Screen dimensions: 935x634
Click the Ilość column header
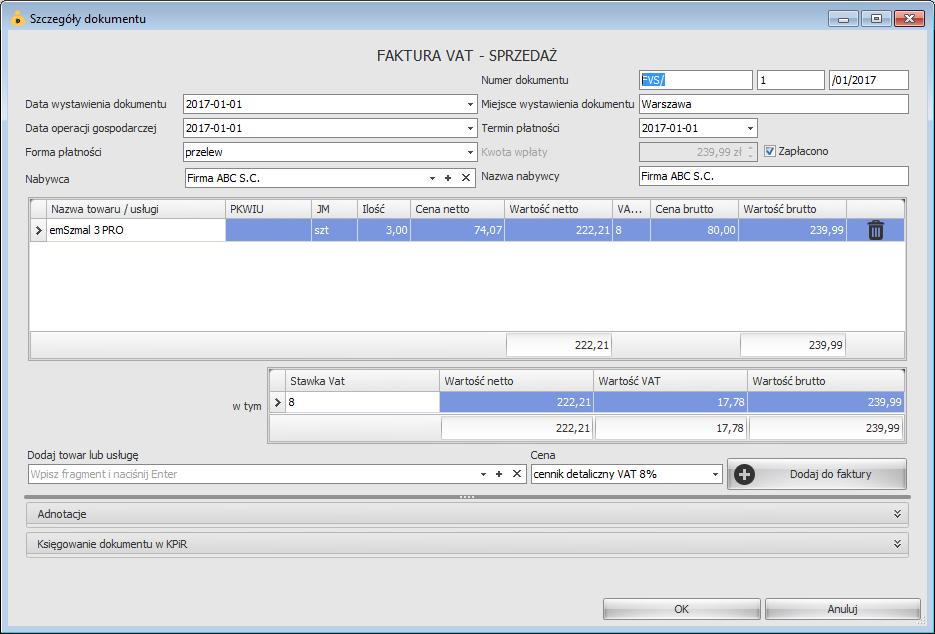384,209
